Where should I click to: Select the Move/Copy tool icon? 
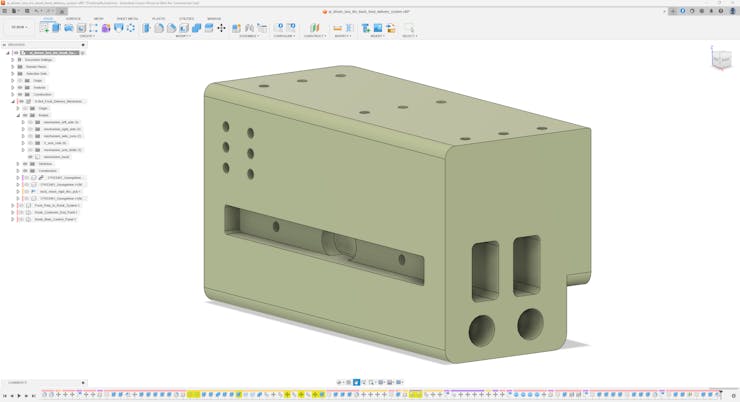pyautogui.click(x=221, y=28)
